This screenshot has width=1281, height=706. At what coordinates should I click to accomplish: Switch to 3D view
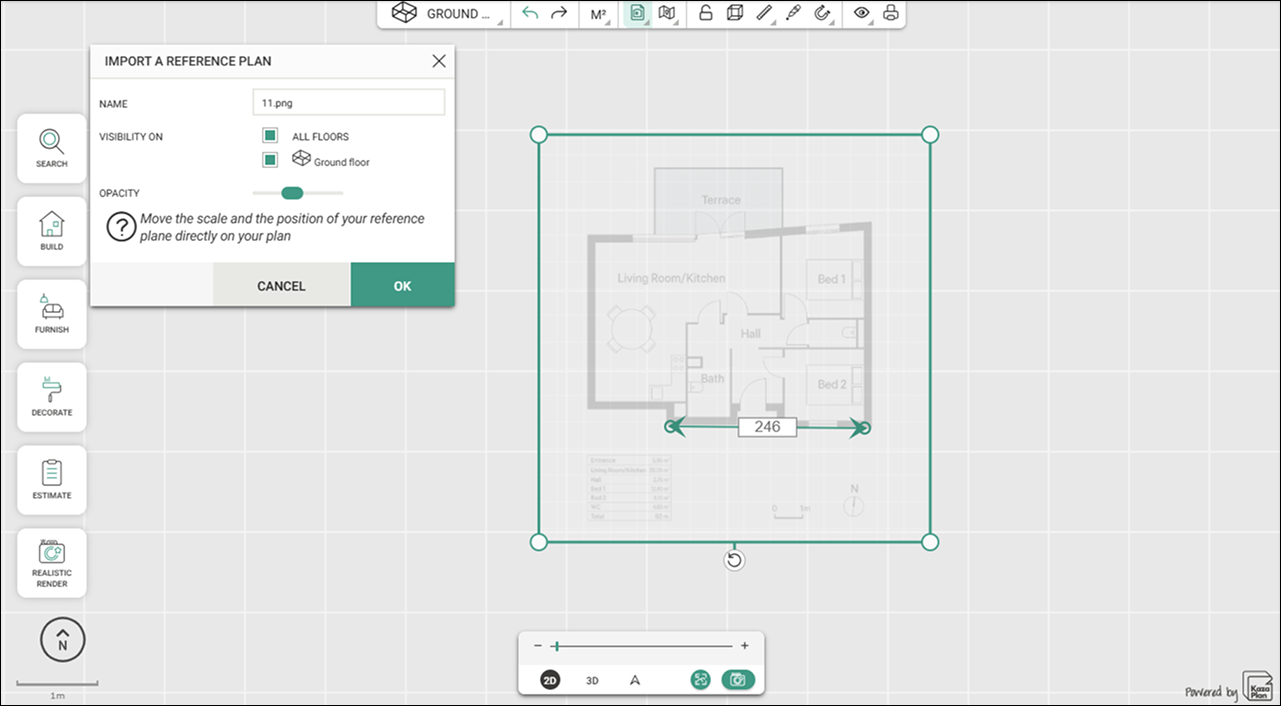[592, 680]
